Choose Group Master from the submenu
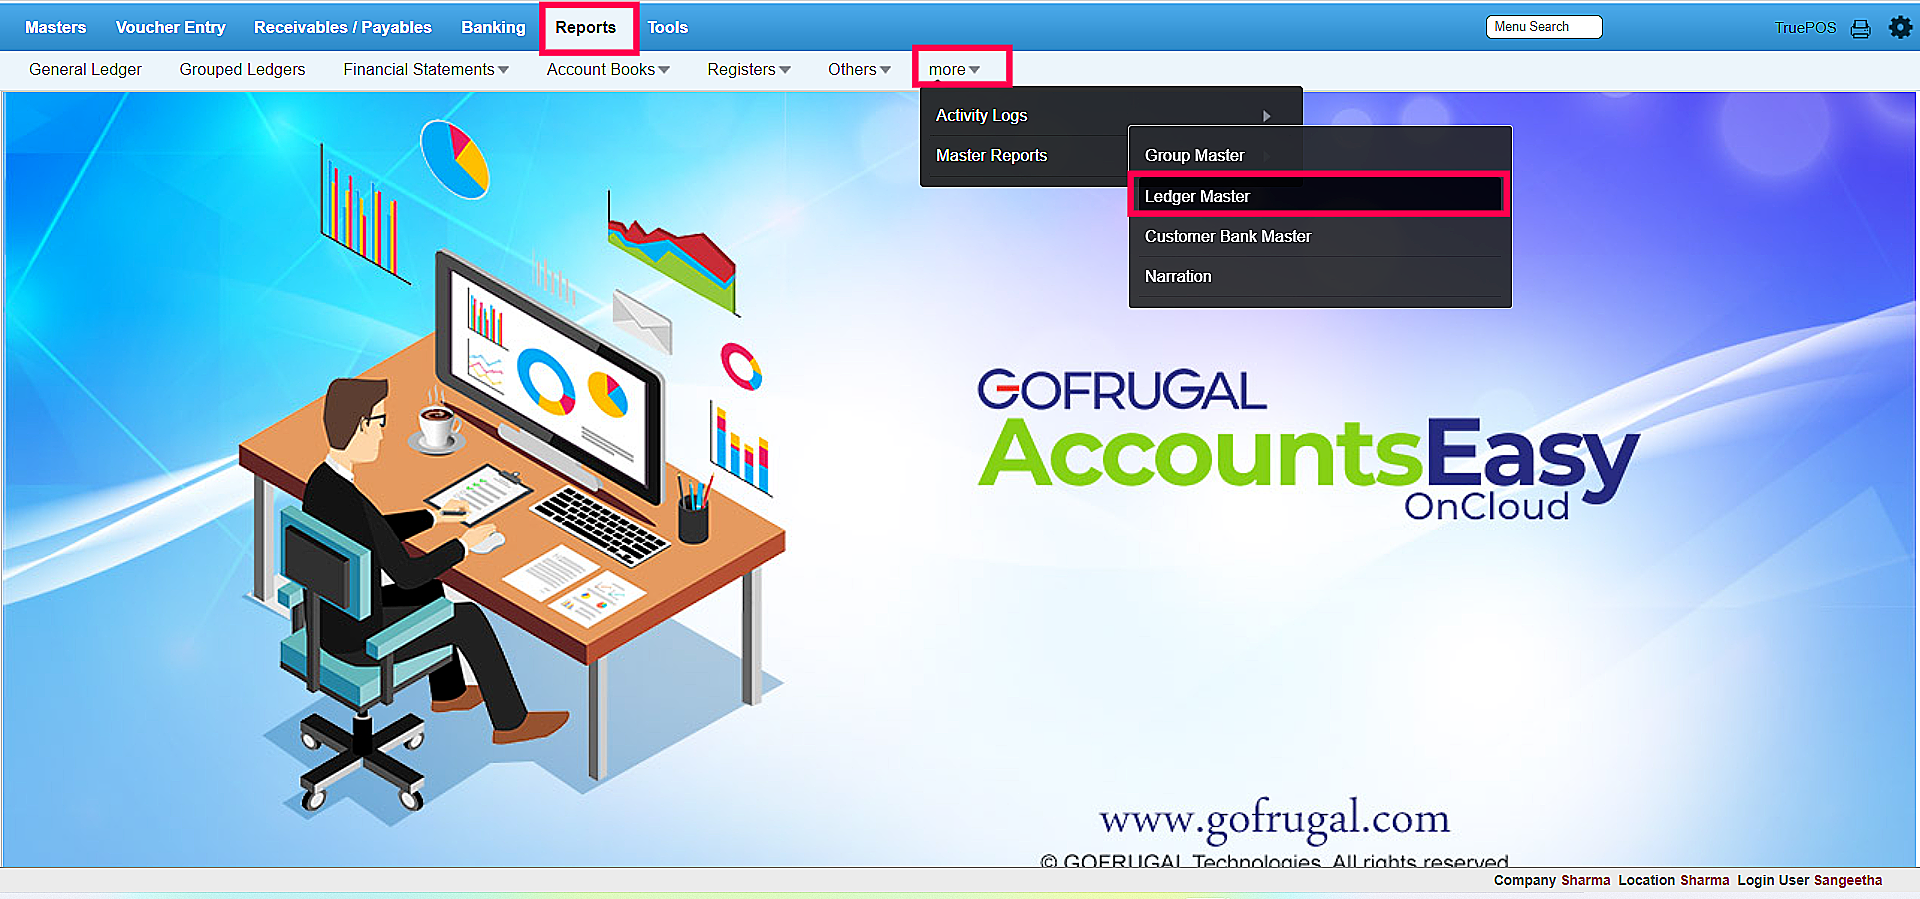Image resolution: width=1920 pixels, height=899 pixels. [x=1319, y=155]
